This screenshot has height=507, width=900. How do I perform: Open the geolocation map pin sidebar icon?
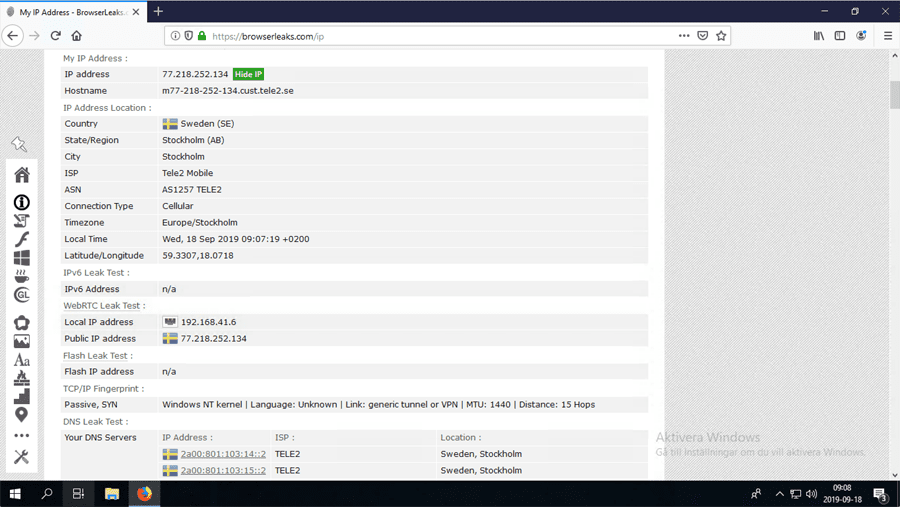[x=22, y=415]
